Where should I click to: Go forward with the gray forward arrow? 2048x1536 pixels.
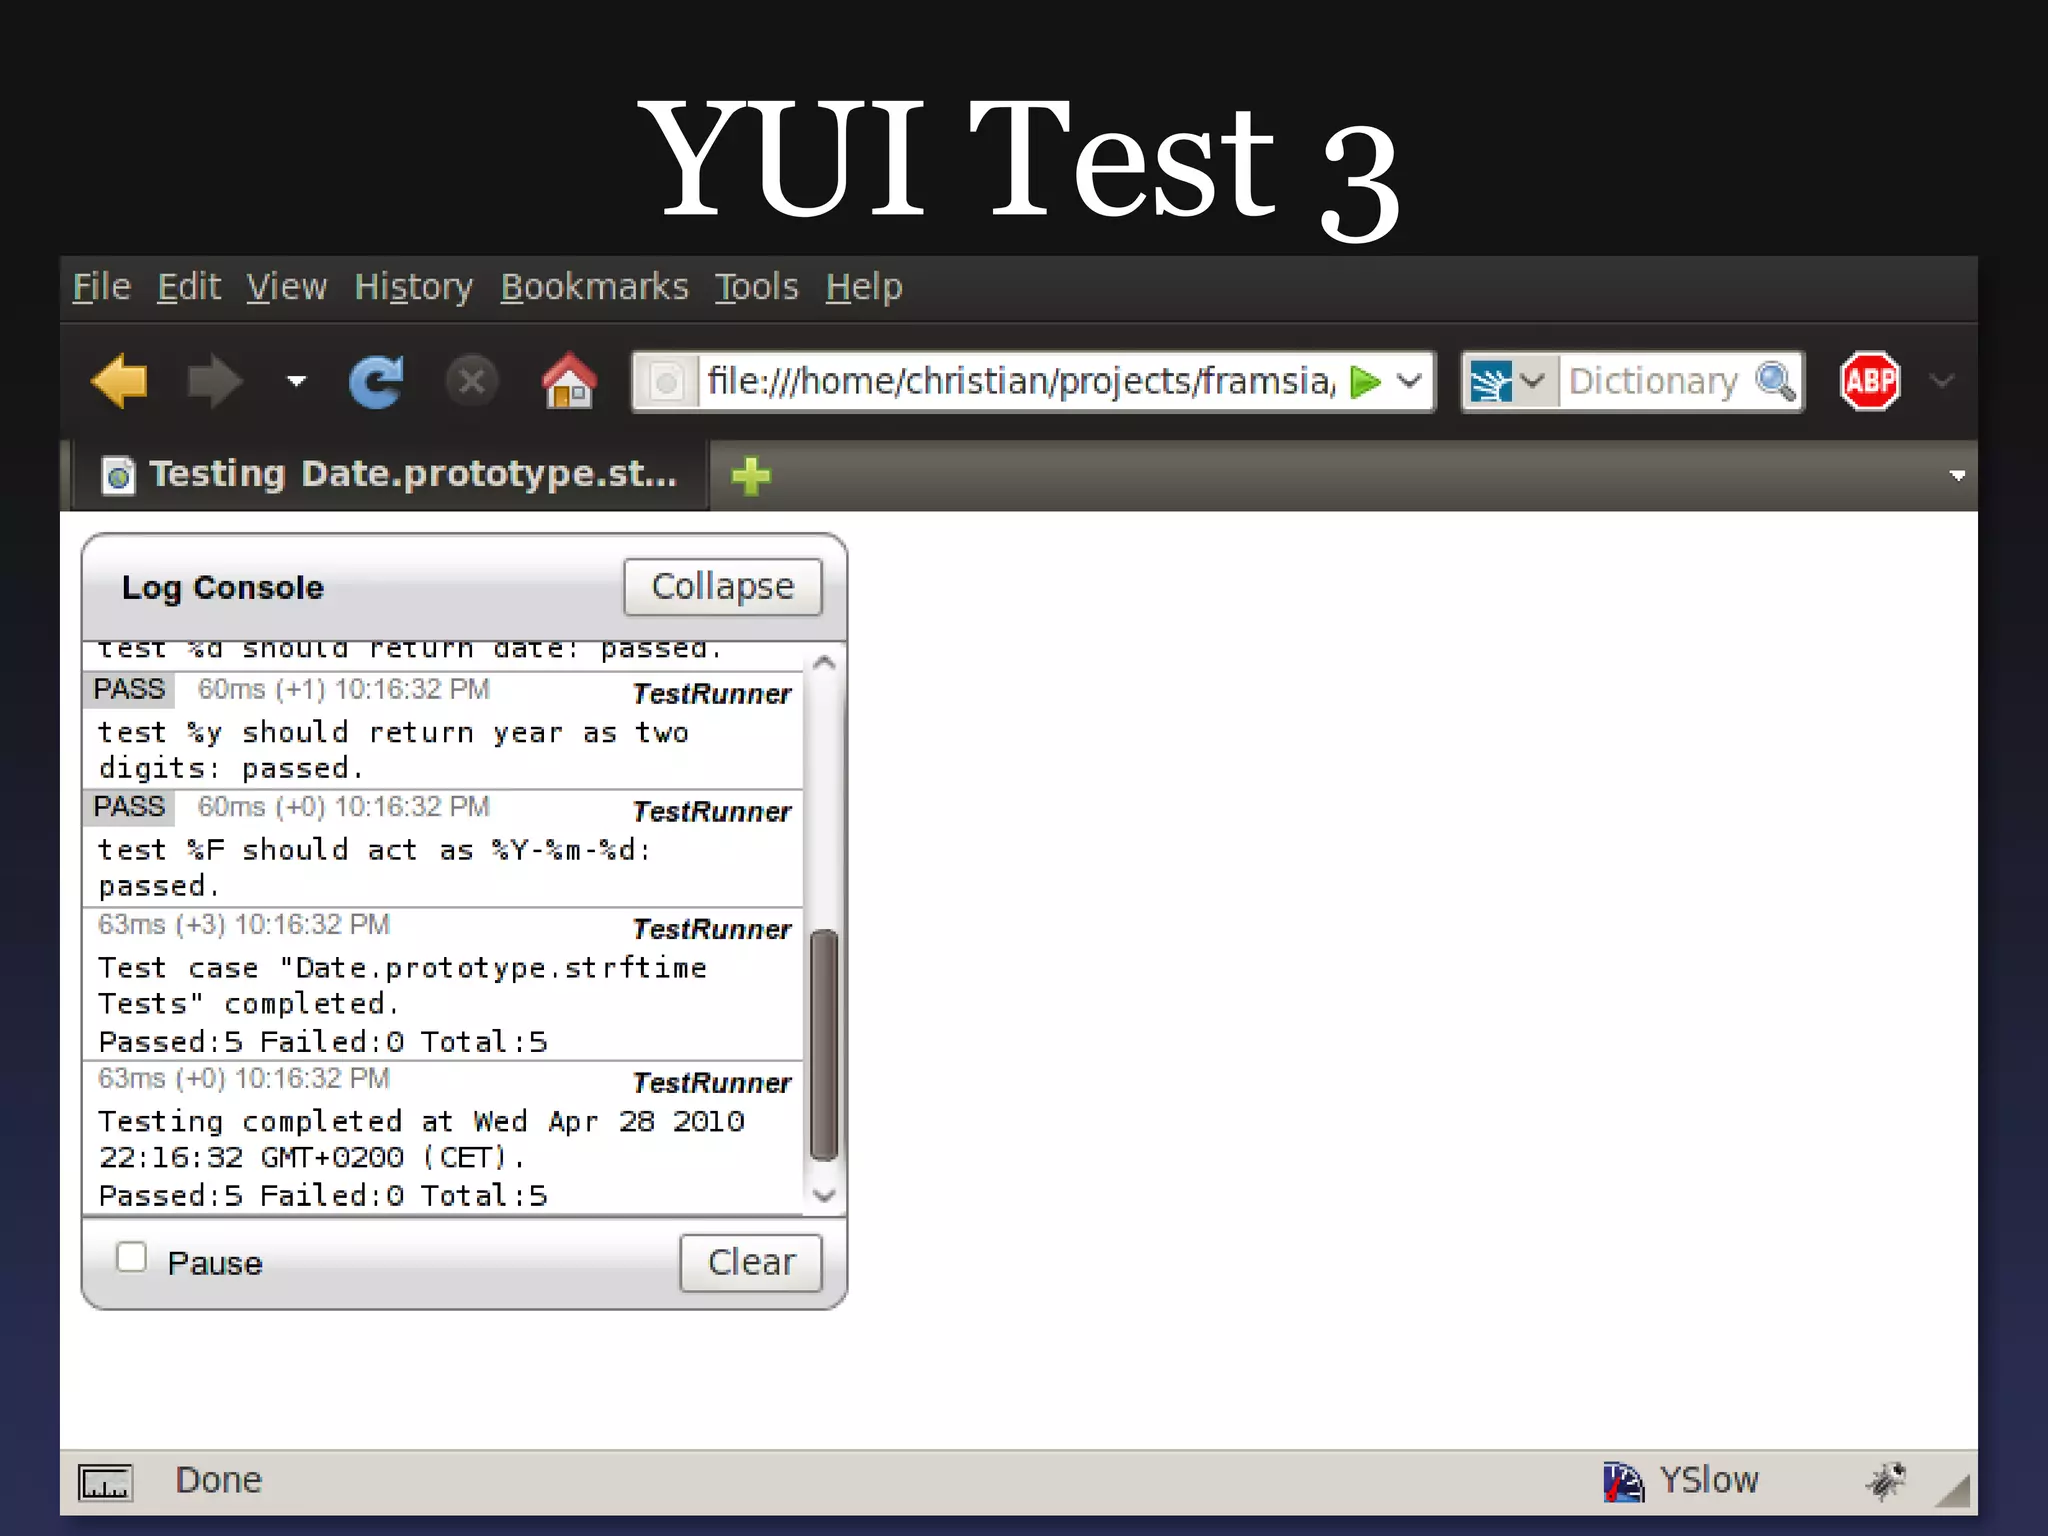point(214,381)
